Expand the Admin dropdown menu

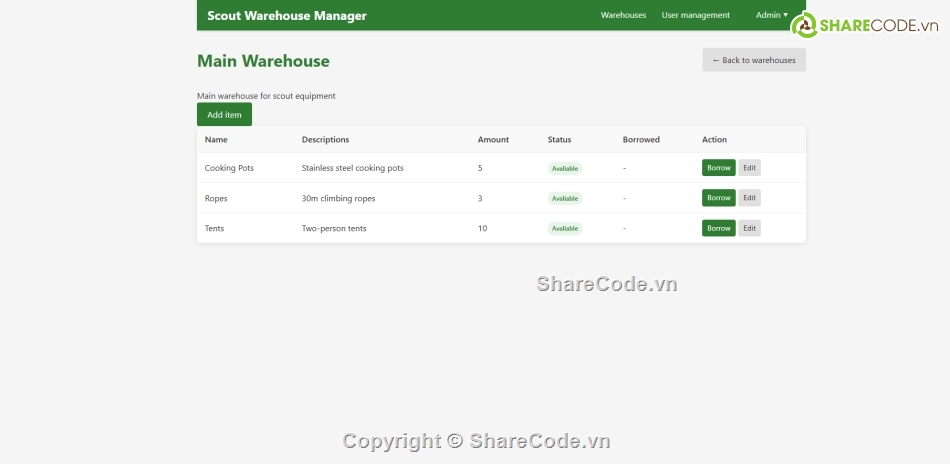pos(771,15)
